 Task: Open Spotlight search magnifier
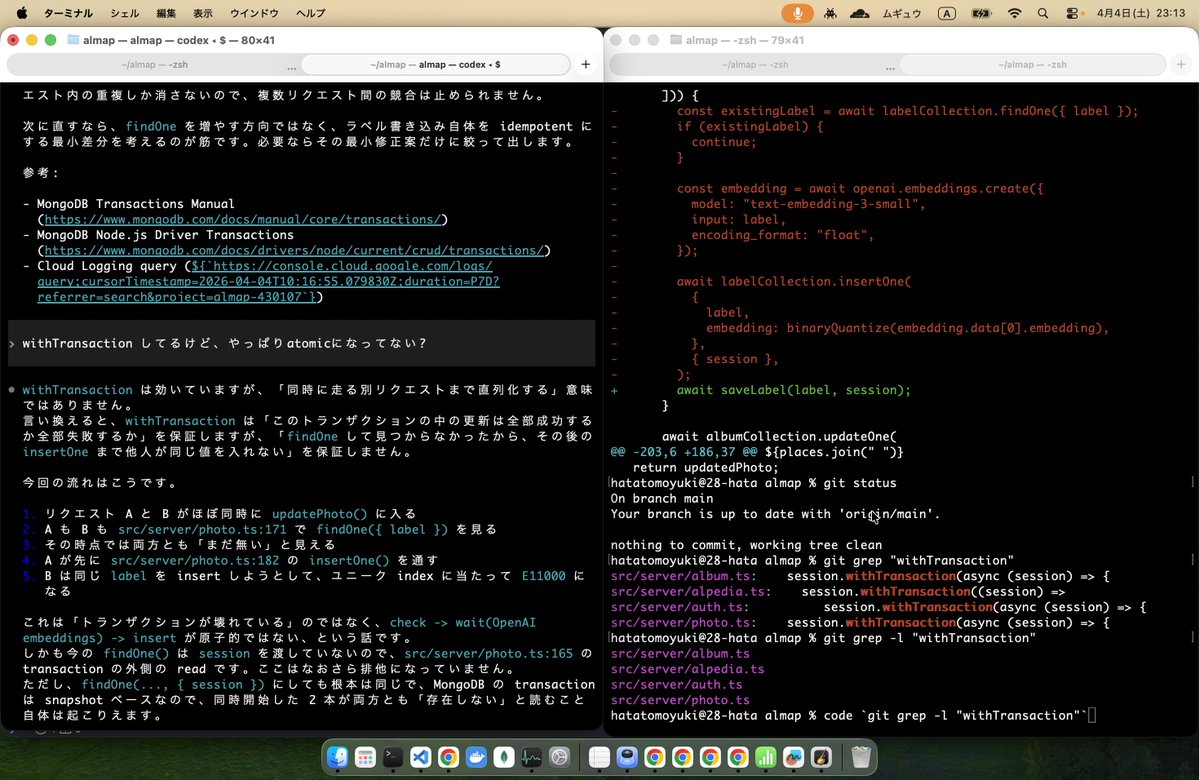point(1043,13)
